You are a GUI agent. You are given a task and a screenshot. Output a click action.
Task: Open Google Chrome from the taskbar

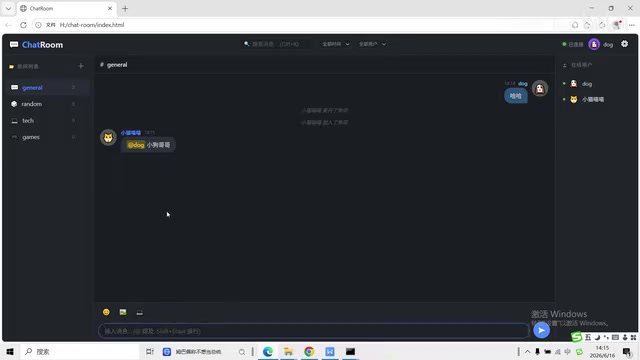click(x=309, y=351)
